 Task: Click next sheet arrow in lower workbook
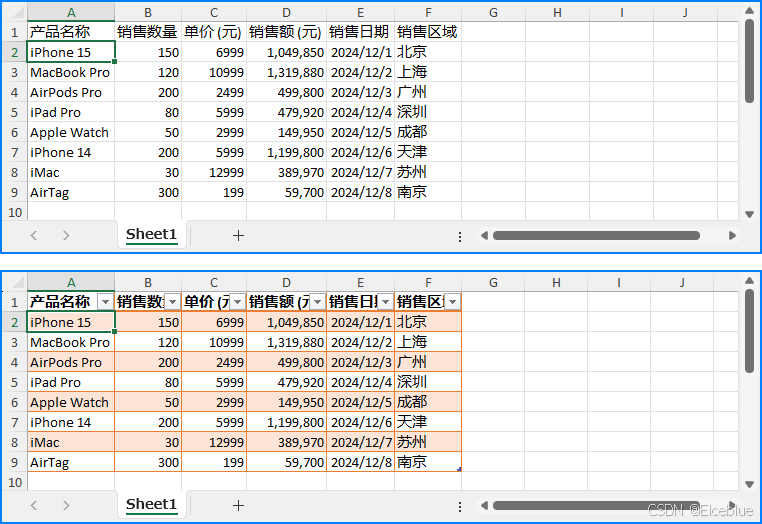click(x=66, y=506)
